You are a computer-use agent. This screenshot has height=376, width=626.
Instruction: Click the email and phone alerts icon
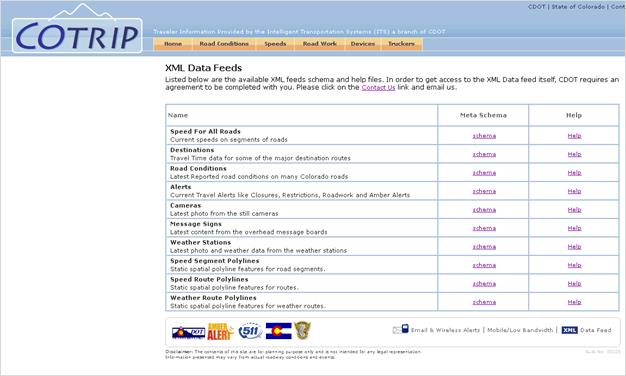click(400, 329)
